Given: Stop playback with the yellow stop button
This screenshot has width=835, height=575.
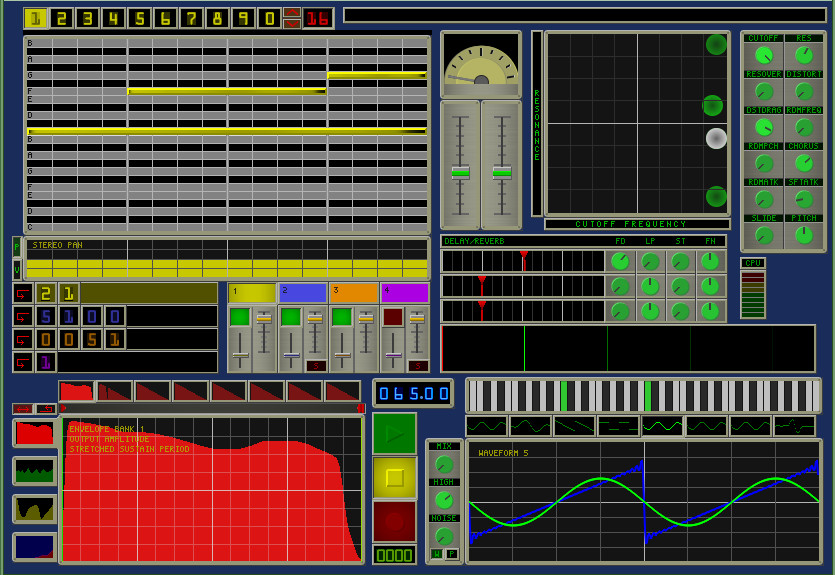Looking at the screenshot, I should [394, 478].
